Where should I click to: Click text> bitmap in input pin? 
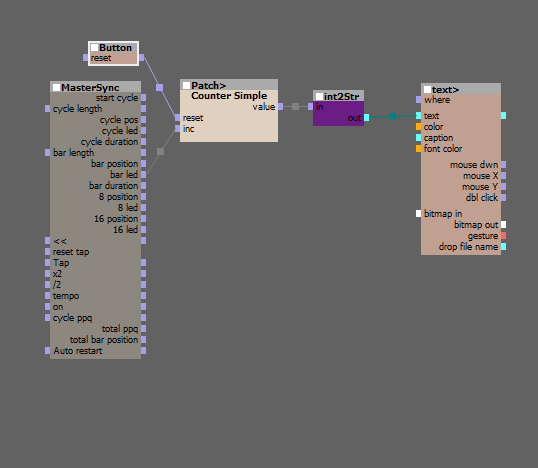click(x=418, y=213)
